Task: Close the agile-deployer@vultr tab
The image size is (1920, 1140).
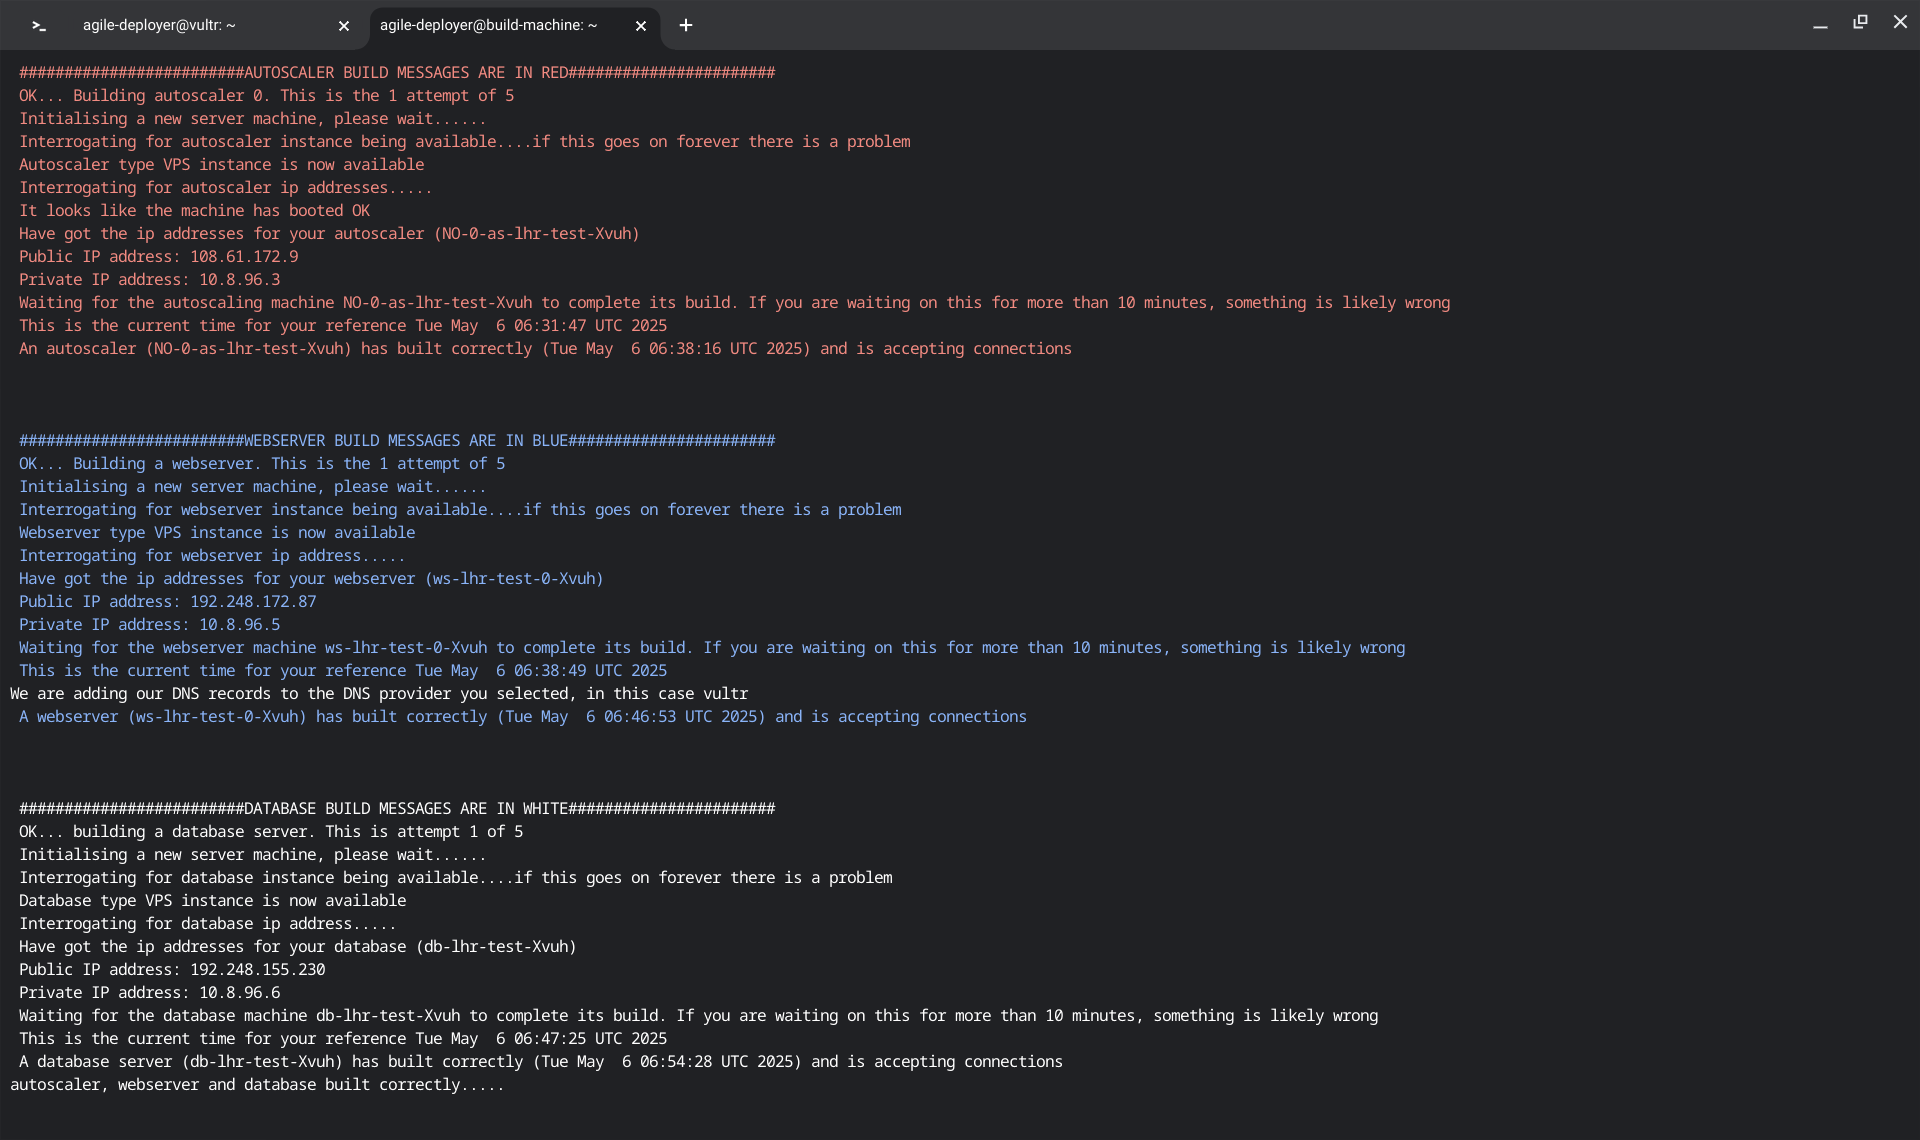Action: 344,26
